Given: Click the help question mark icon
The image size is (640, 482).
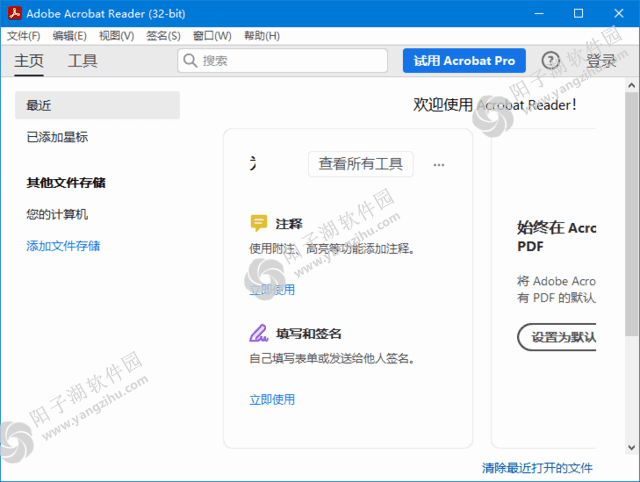Looking at the screenshot, I should tap(551, 61).
